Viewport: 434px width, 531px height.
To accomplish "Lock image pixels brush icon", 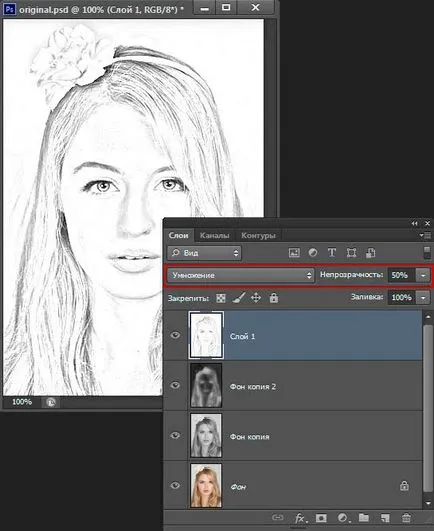I will click(x=238, y=298).
